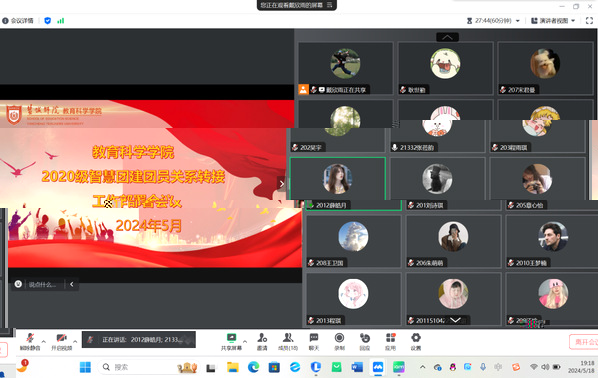Start recording with record icon

coord(339,341)
